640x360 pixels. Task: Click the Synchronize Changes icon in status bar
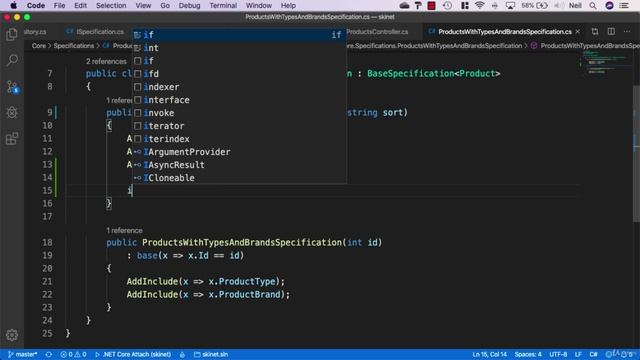click(49, 354)
